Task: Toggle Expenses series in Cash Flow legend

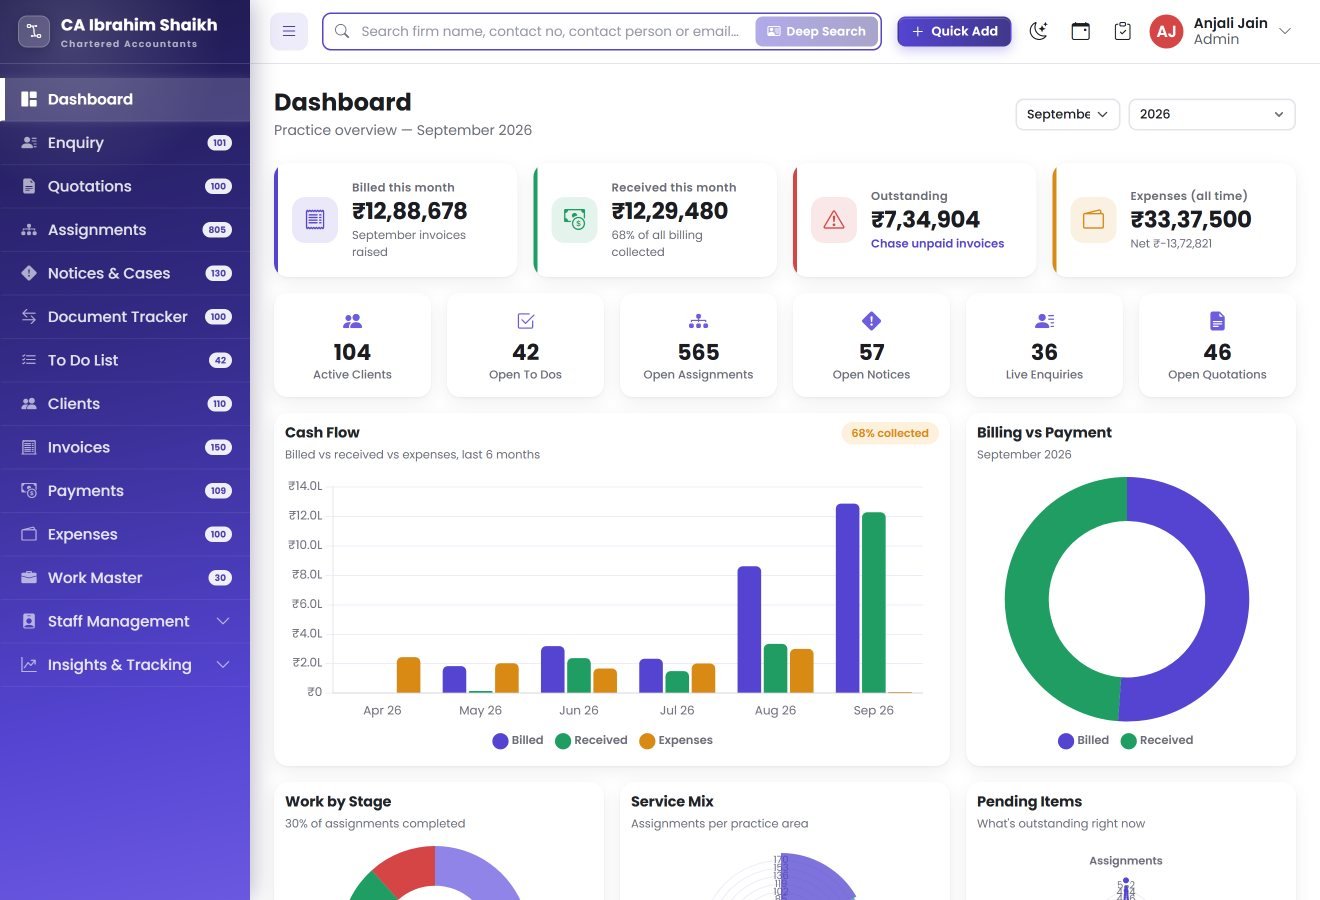Action: (676, 741)
